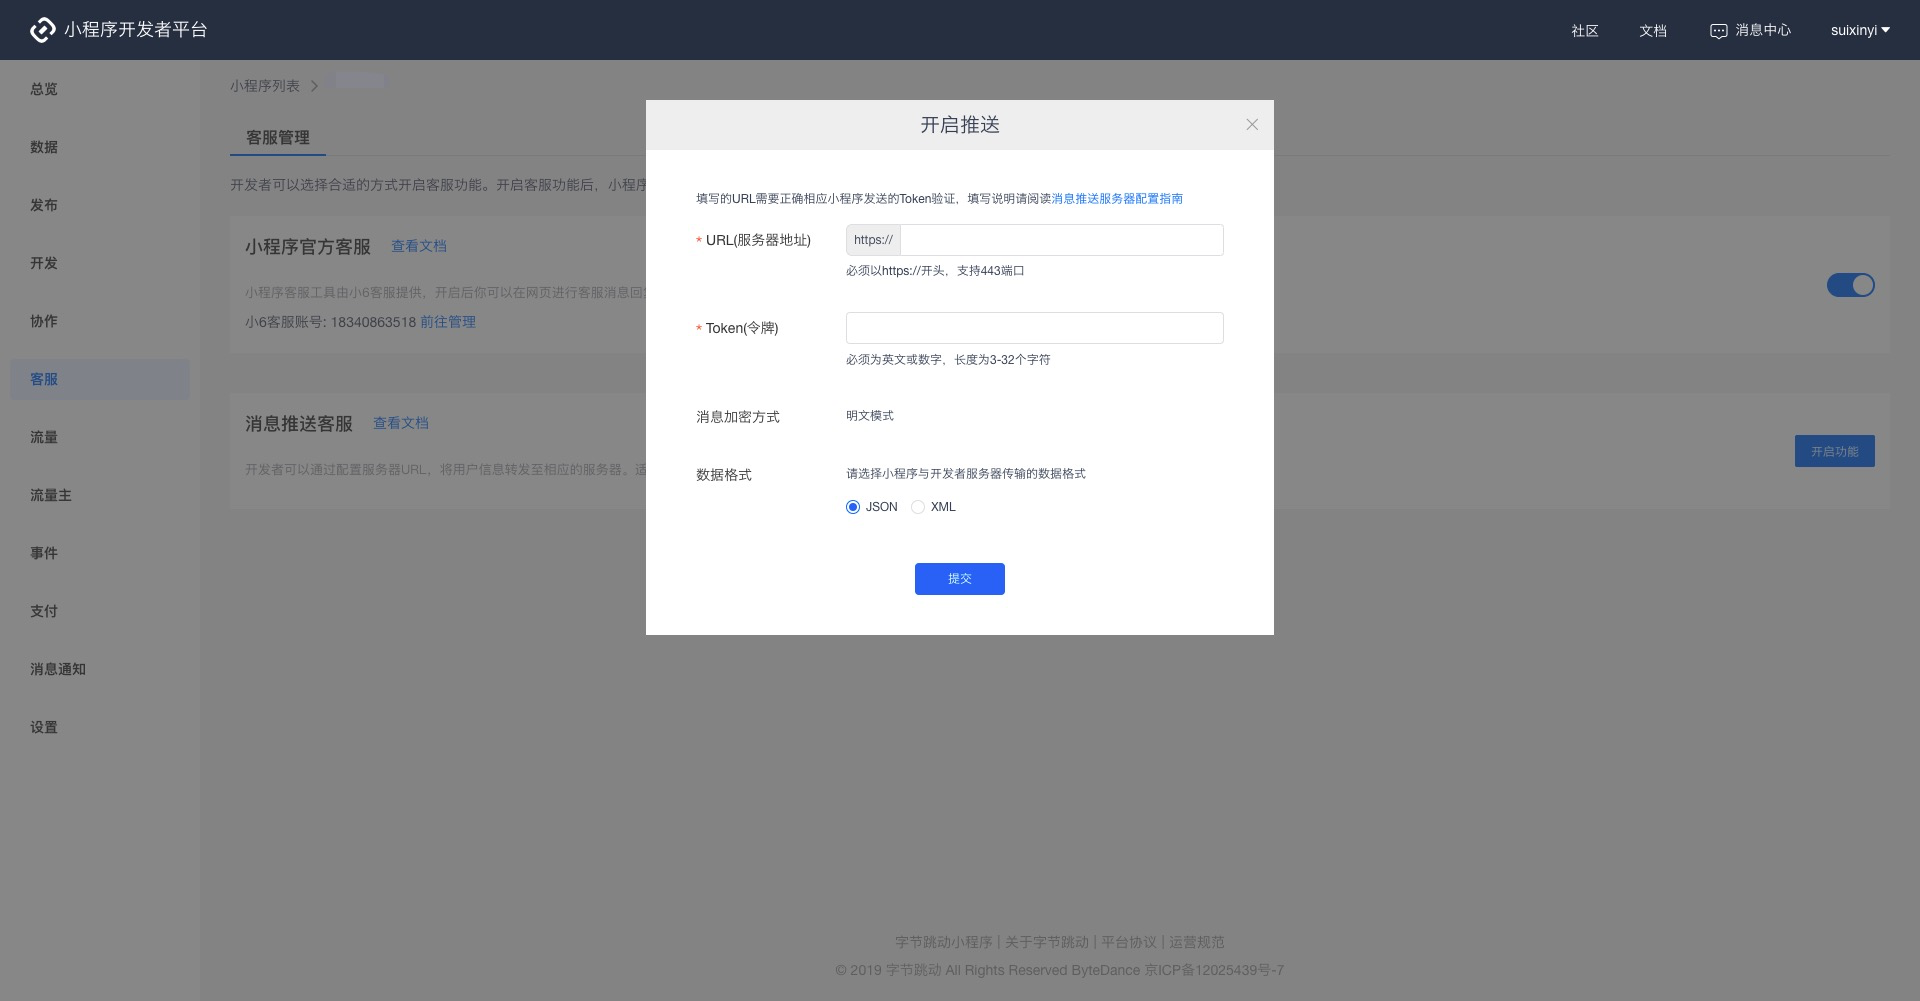
Task: Disable the 小程序官方客服 switch
Action: [x=1851, y=285]
